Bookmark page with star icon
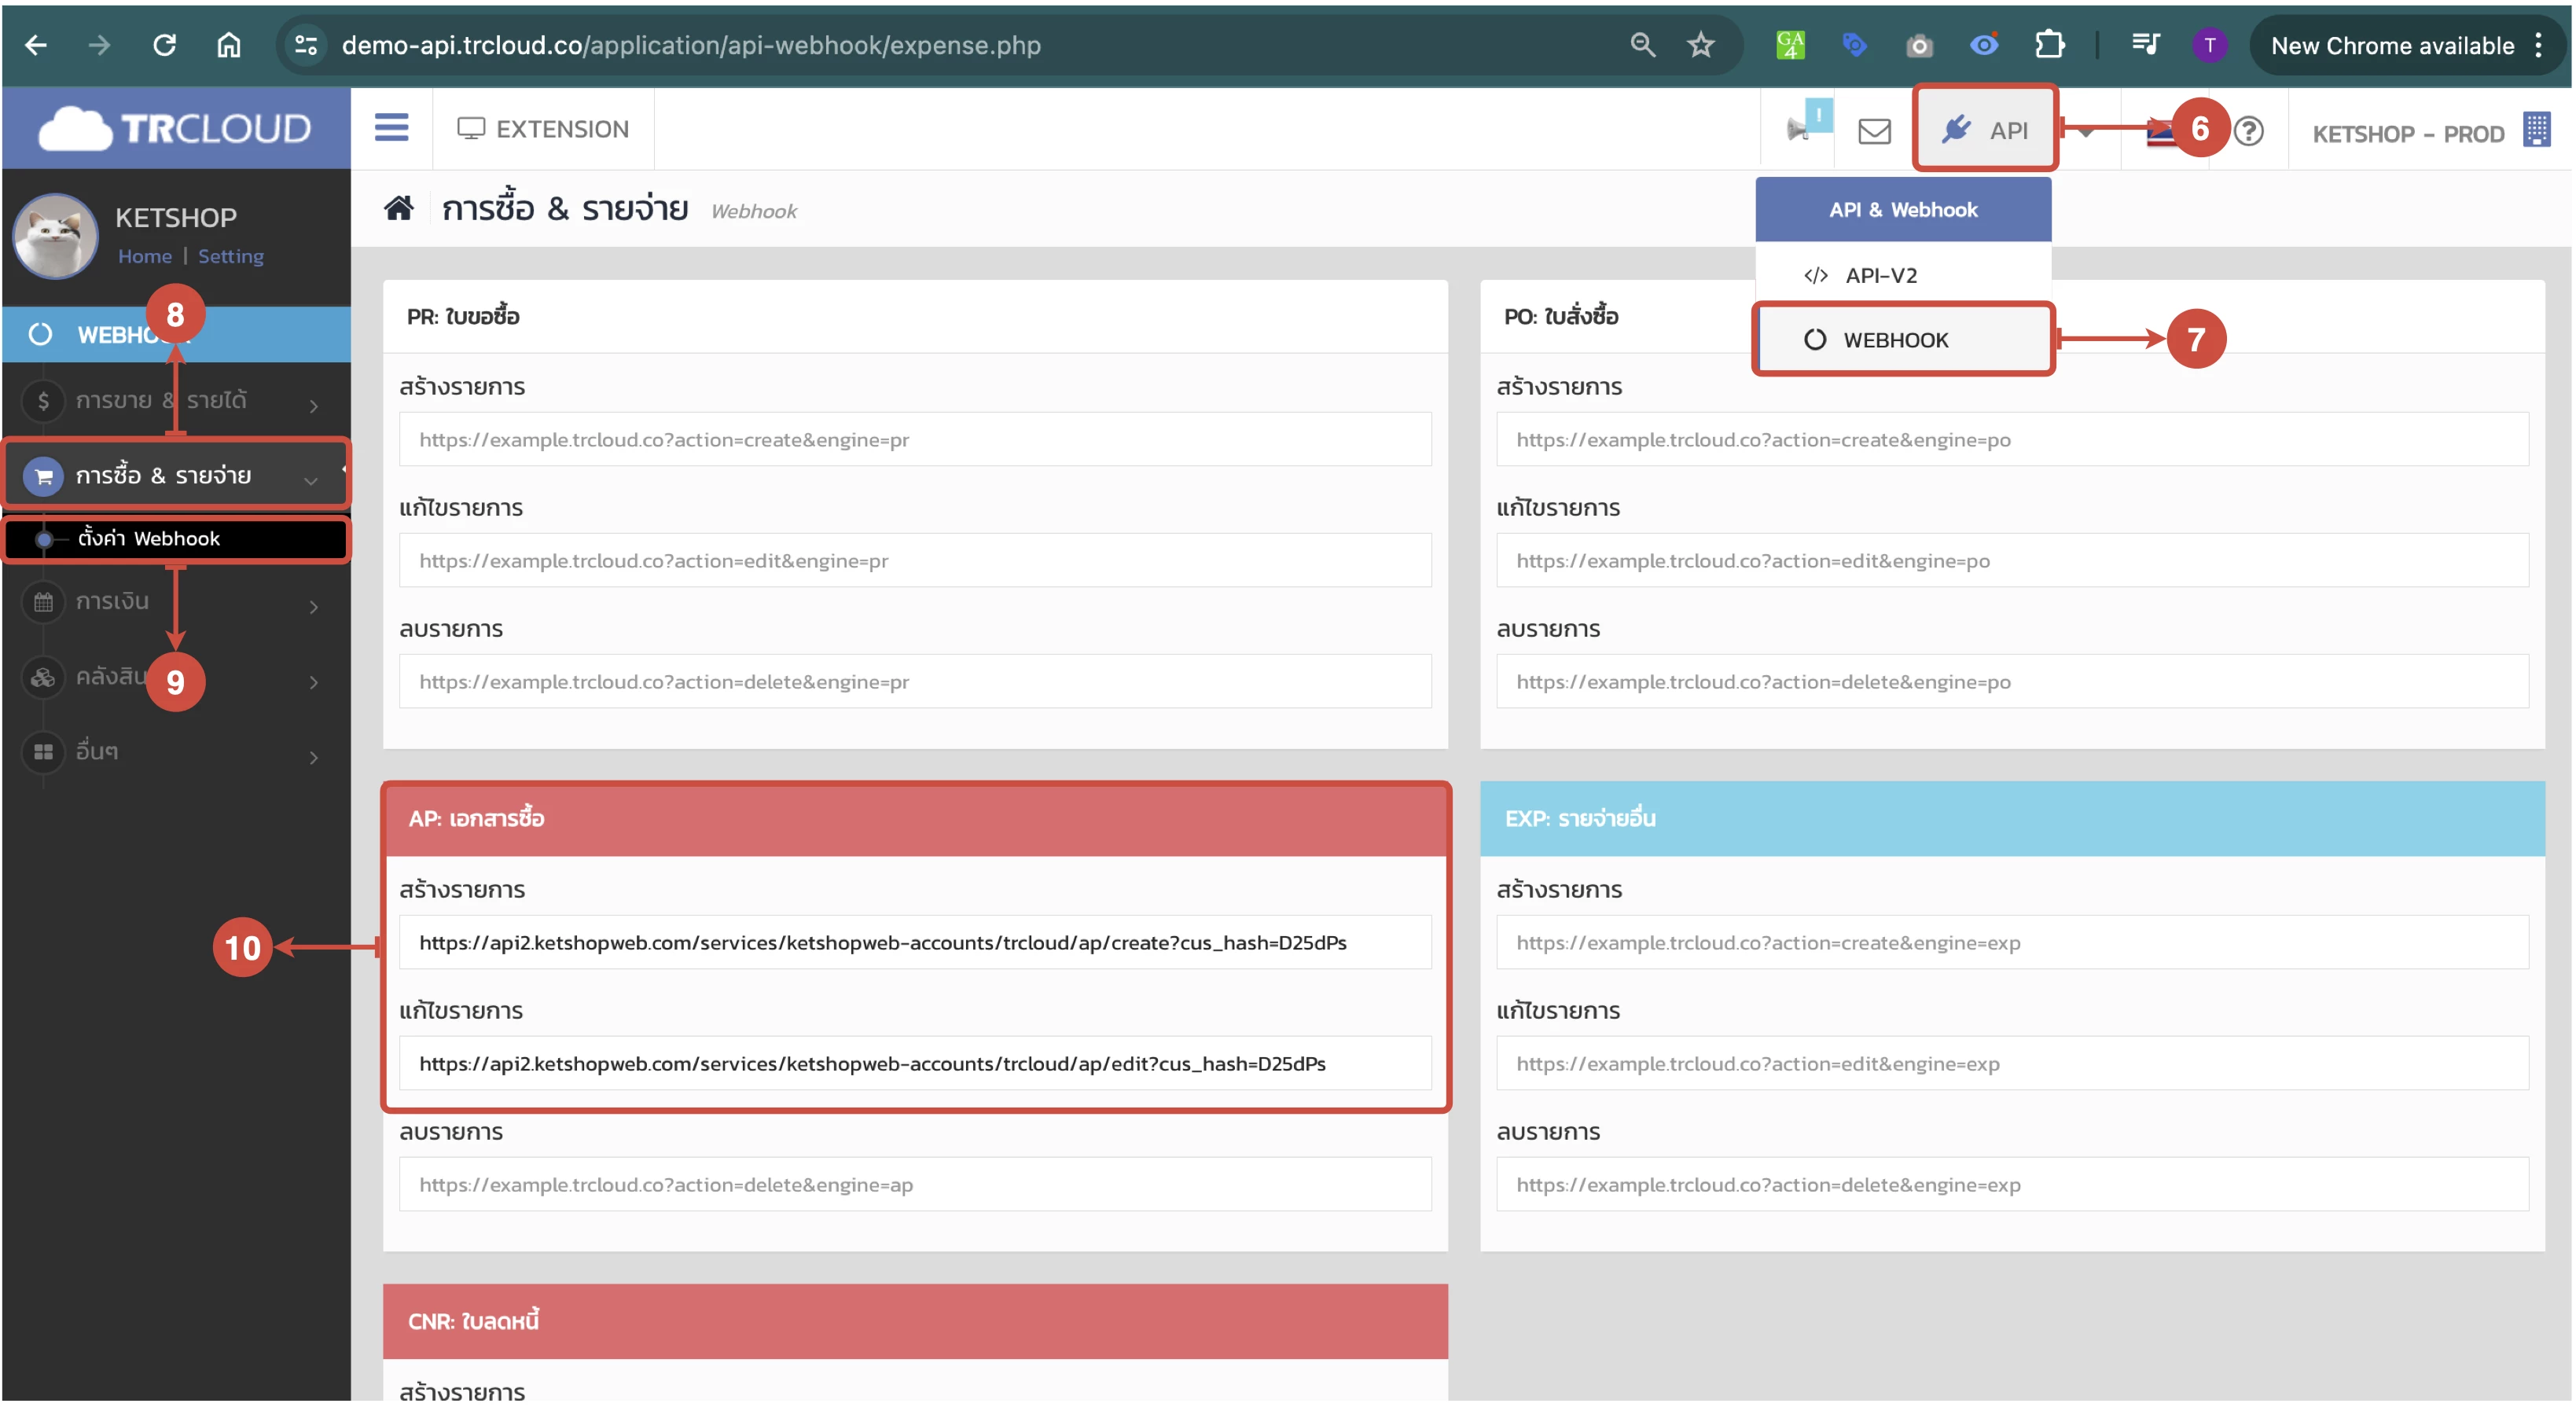 1700,45
